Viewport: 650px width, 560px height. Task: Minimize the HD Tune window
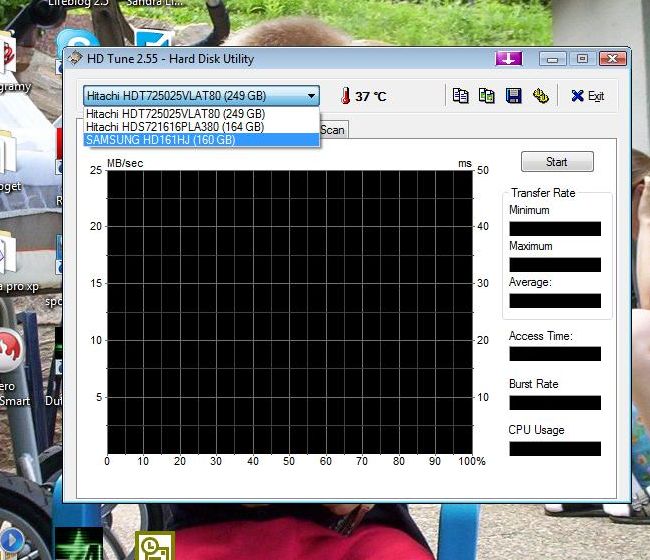pyautogui.click(x=552, y=59)
